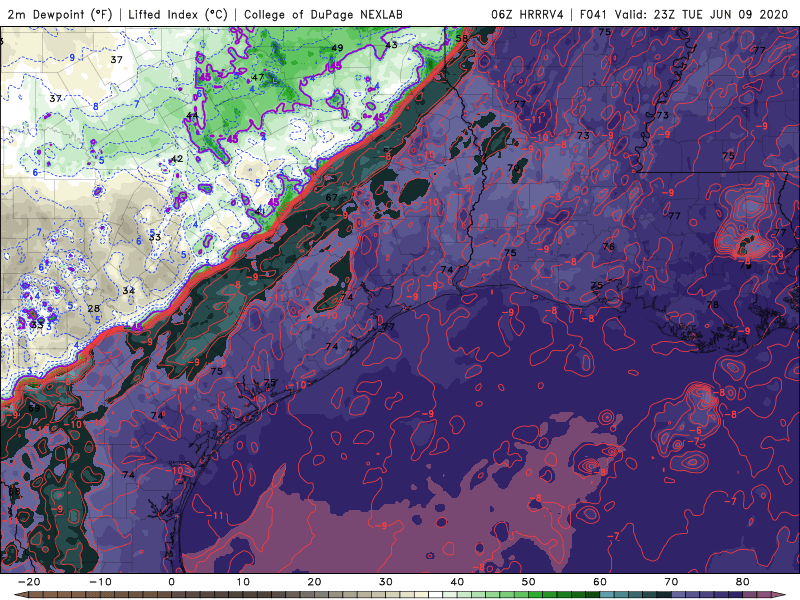Click the '76' dewpoint station value
The height and width of the screenshot is (600, 800).
pyautogui.click(x=609, y=246)
